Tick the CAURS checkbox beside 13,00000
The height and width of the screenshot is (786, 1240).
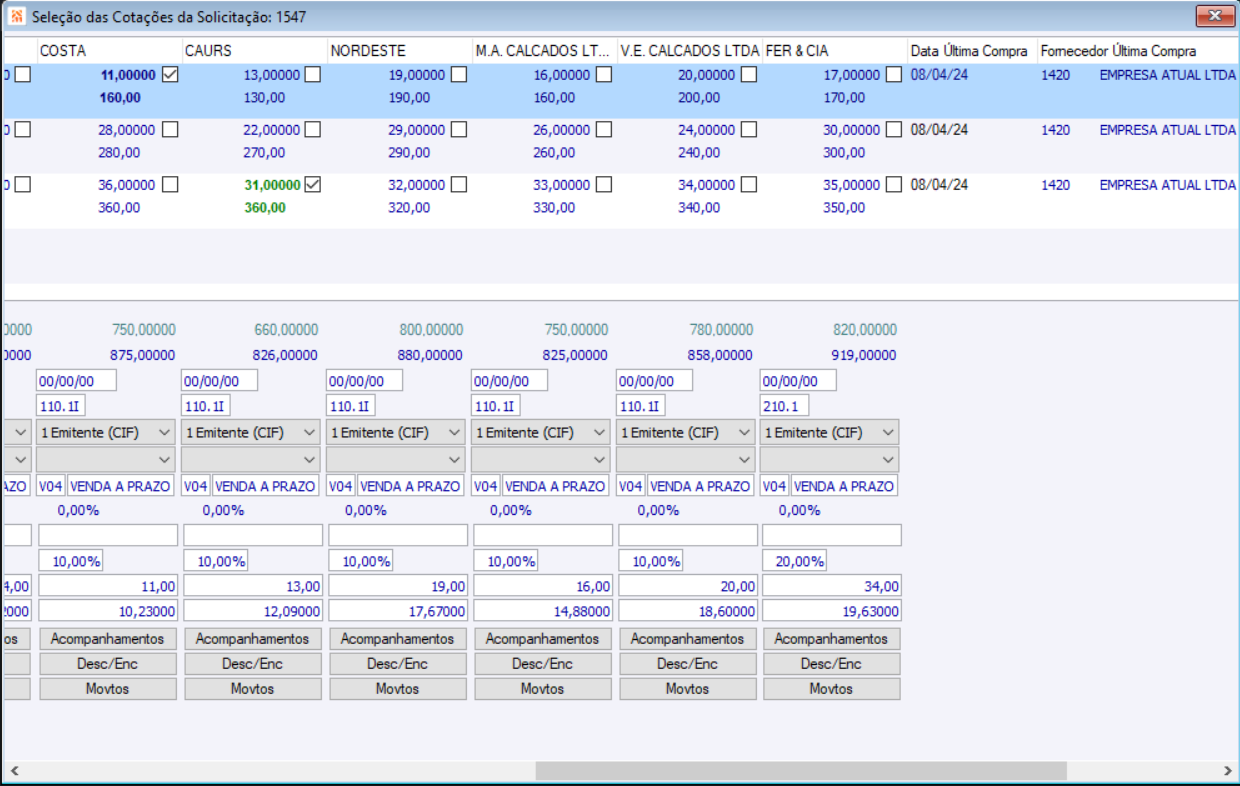[x=313, y=75]
